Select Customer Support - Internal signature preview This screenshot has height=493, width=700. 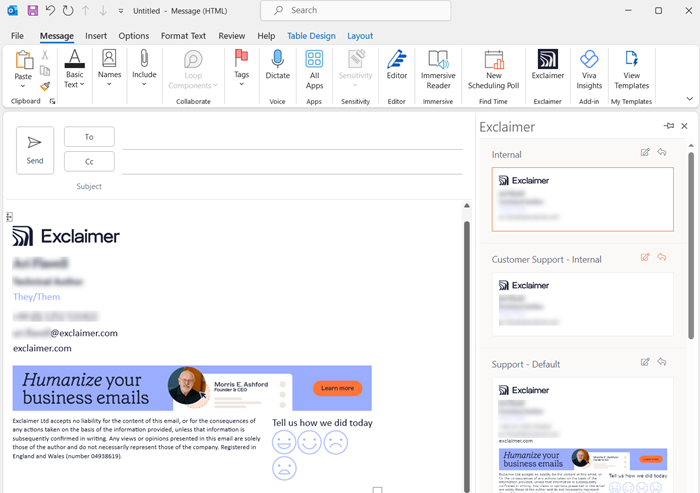tap(583, 304)
